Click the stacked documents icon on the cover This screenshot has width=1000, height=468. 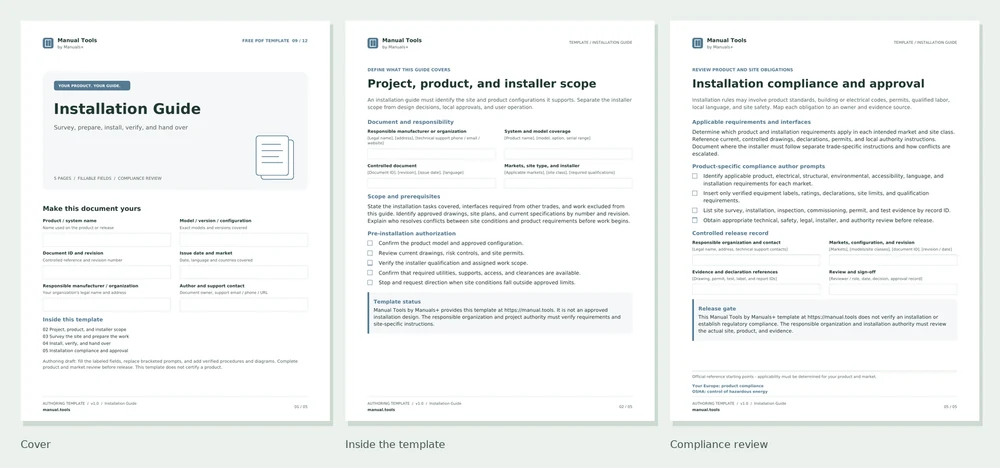click(275, 157)
